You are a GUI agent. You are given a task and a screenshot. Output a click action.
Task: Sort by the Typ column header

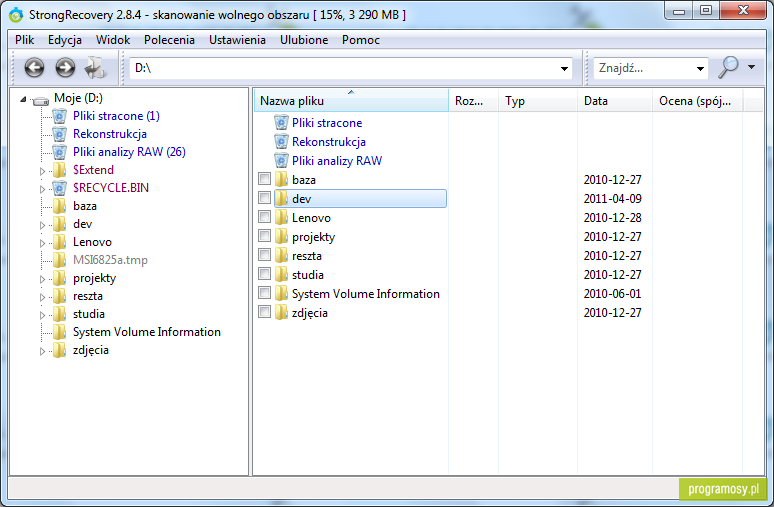tap(538, 101)
